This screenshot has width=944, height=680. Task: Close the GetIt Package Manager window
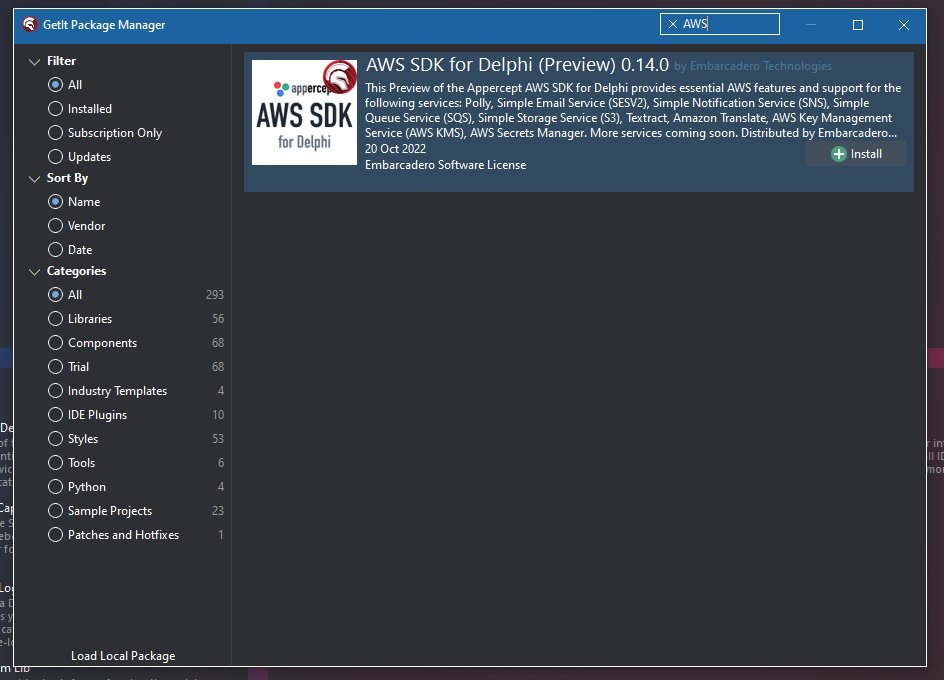point(903,25)
